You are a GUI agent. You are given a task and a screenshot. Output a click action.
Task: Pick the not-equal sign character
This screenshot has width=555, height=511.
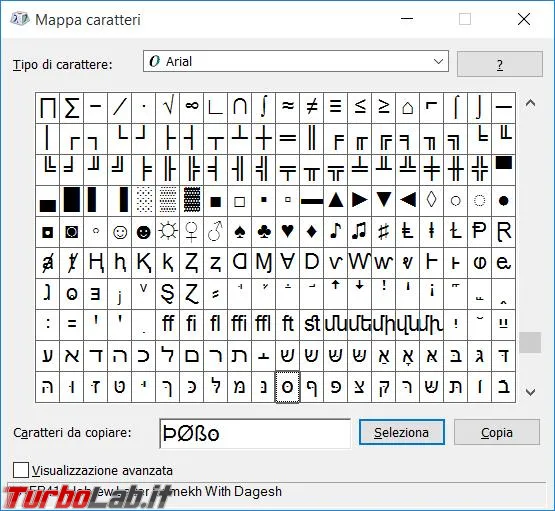(311, 108)
